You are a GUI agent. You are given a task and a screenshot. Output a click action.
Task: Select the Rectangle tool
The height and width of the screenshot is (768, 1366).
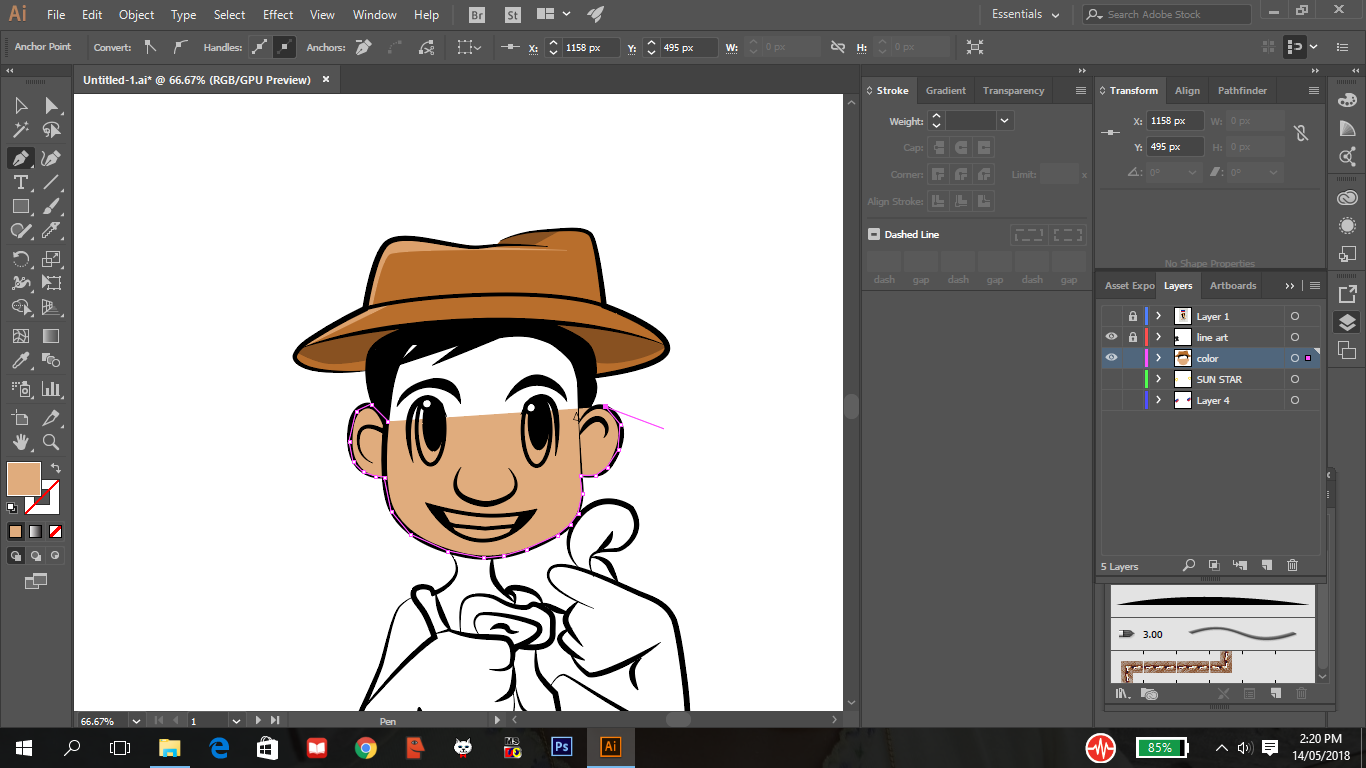click(21, 206)
